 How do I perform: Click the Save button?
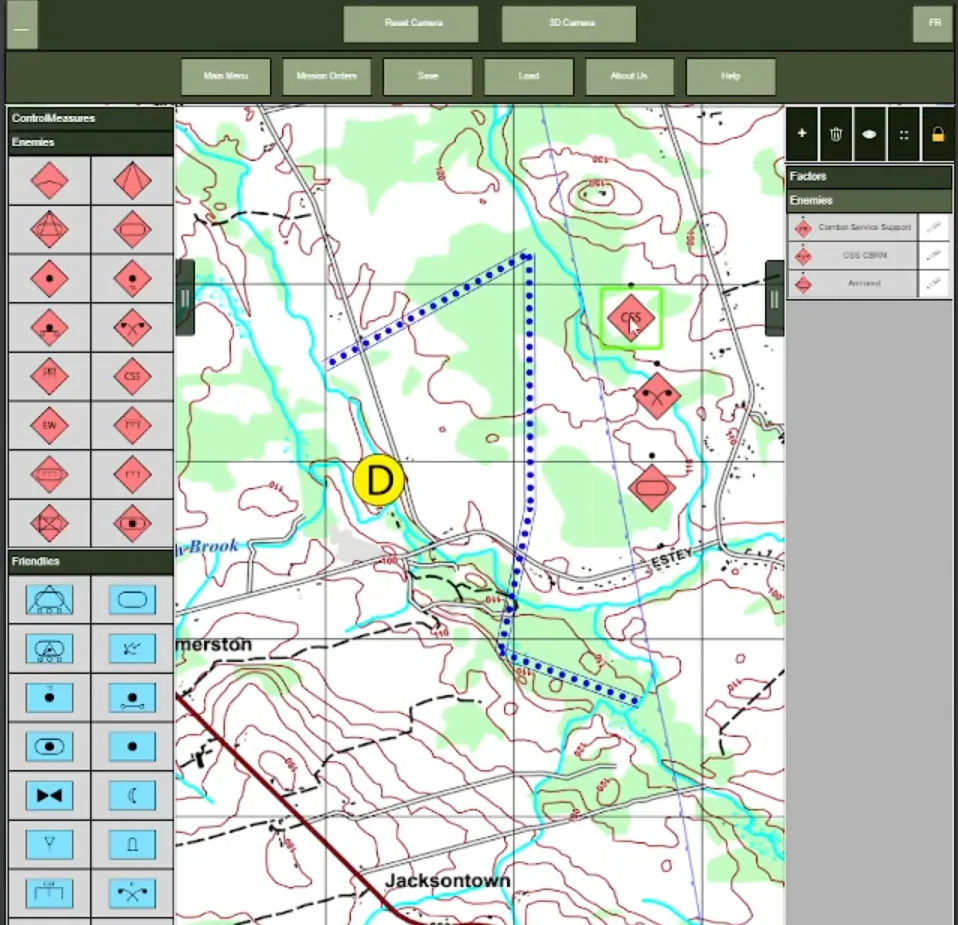tap(428, 76)
